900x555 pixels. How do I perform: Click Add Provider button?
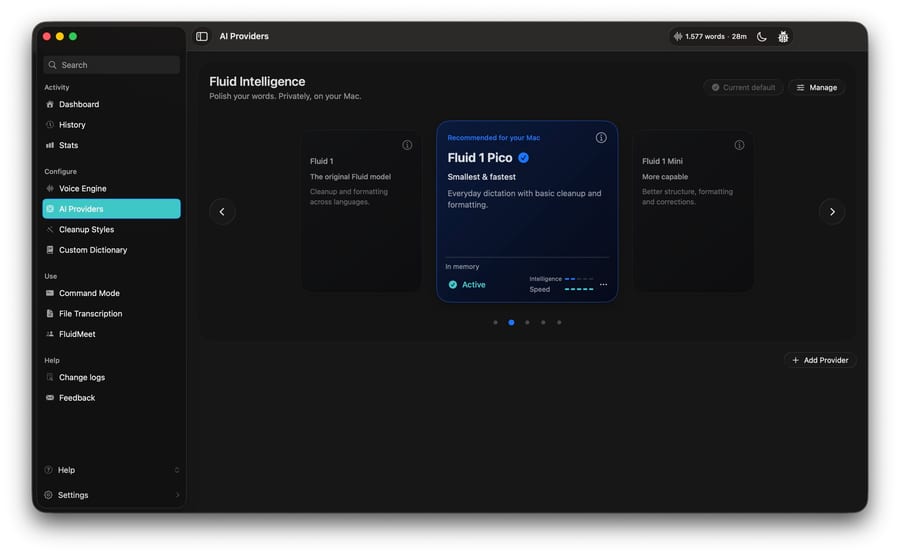click(x=820, y=360)
